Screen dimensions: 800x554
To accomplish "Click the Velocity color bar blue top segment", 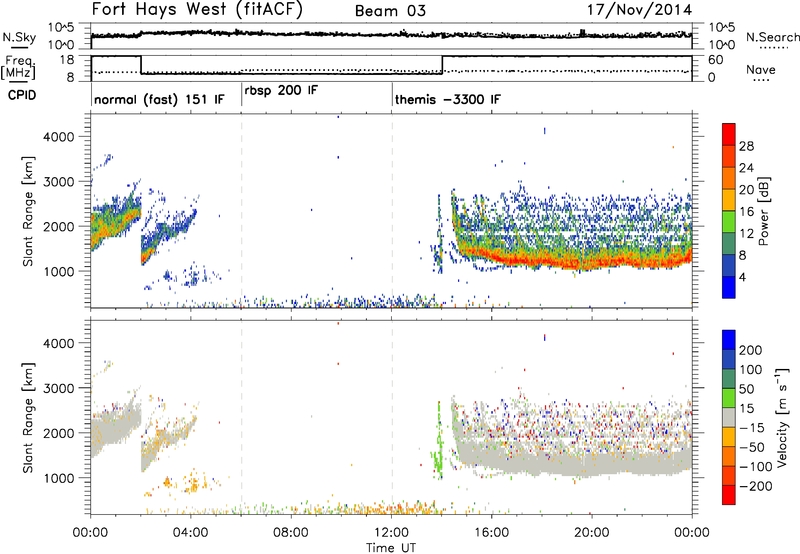I will (x=729, y=340).
